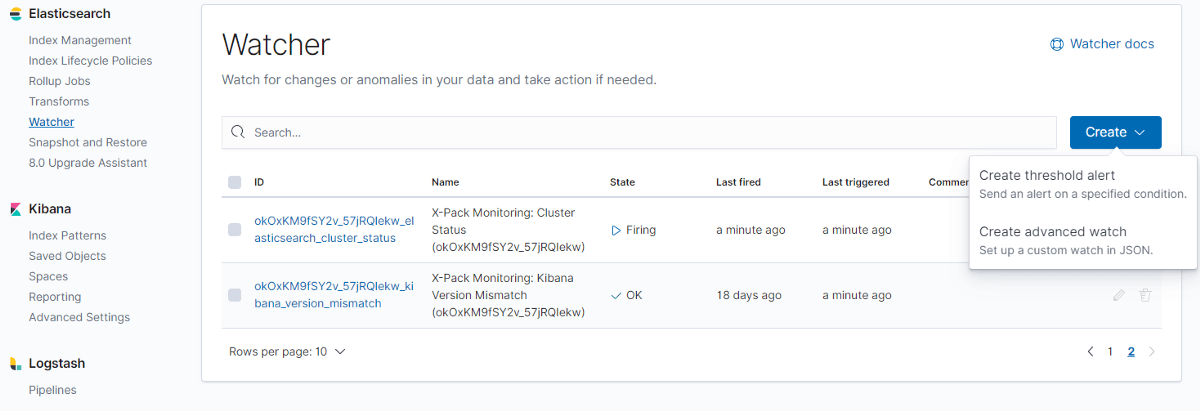1200x411 pixels.
Task: Open the Create dropdown button
Action: point(1116,132)
